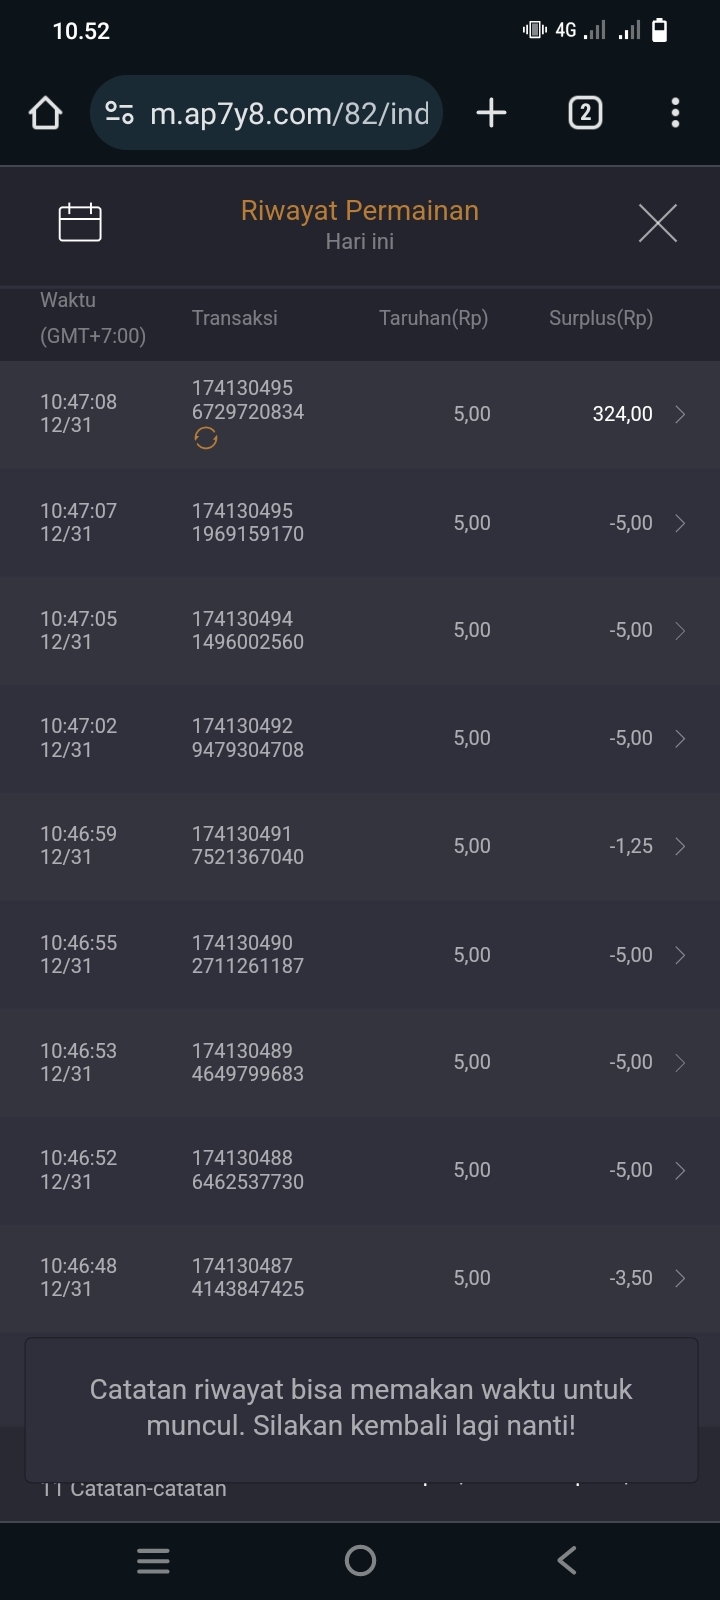Tap the Surplus(Rp) column header
This screenshot has height=1600, width=720.
click(x=601, y=318)
